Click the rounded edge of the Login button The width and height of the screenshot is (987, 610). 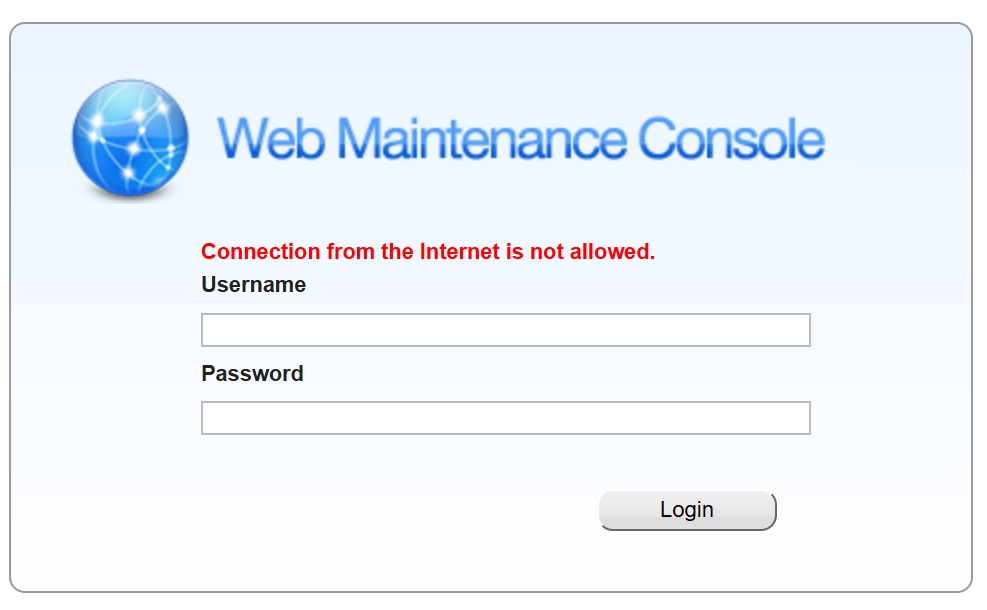(x=770, y=509)
